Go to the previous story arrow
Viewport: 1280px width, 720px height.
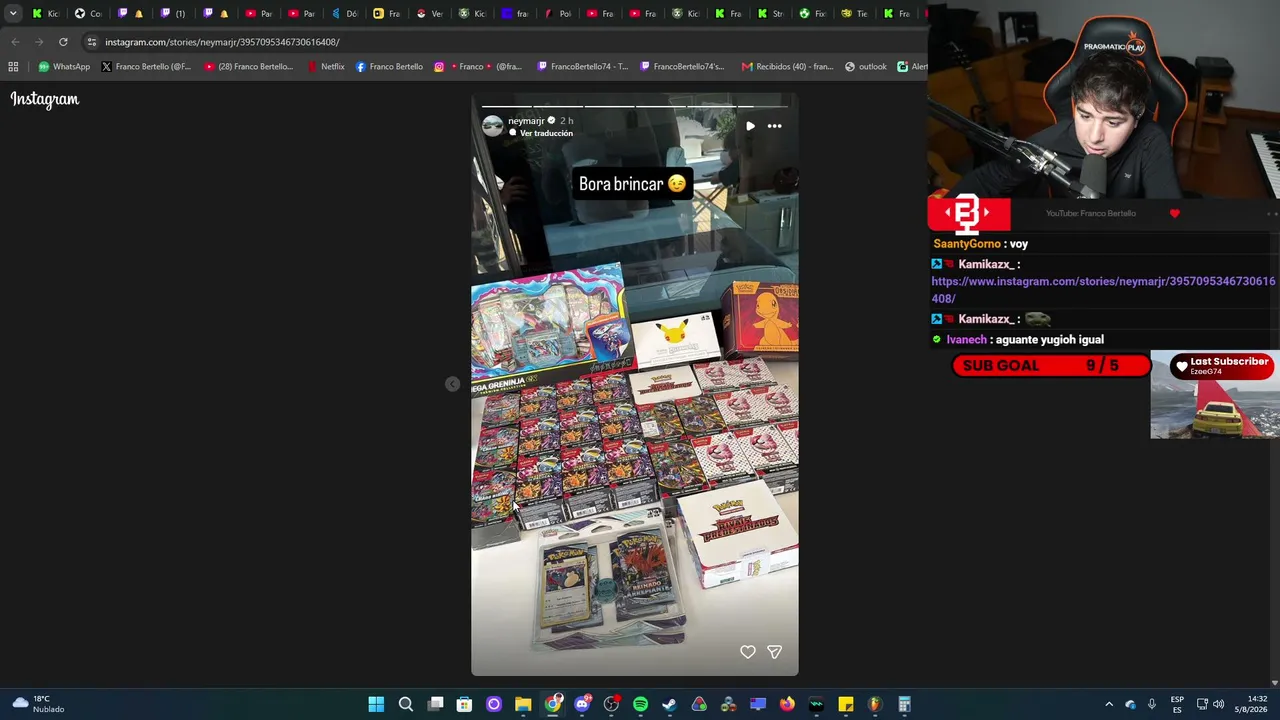(452, 384)
